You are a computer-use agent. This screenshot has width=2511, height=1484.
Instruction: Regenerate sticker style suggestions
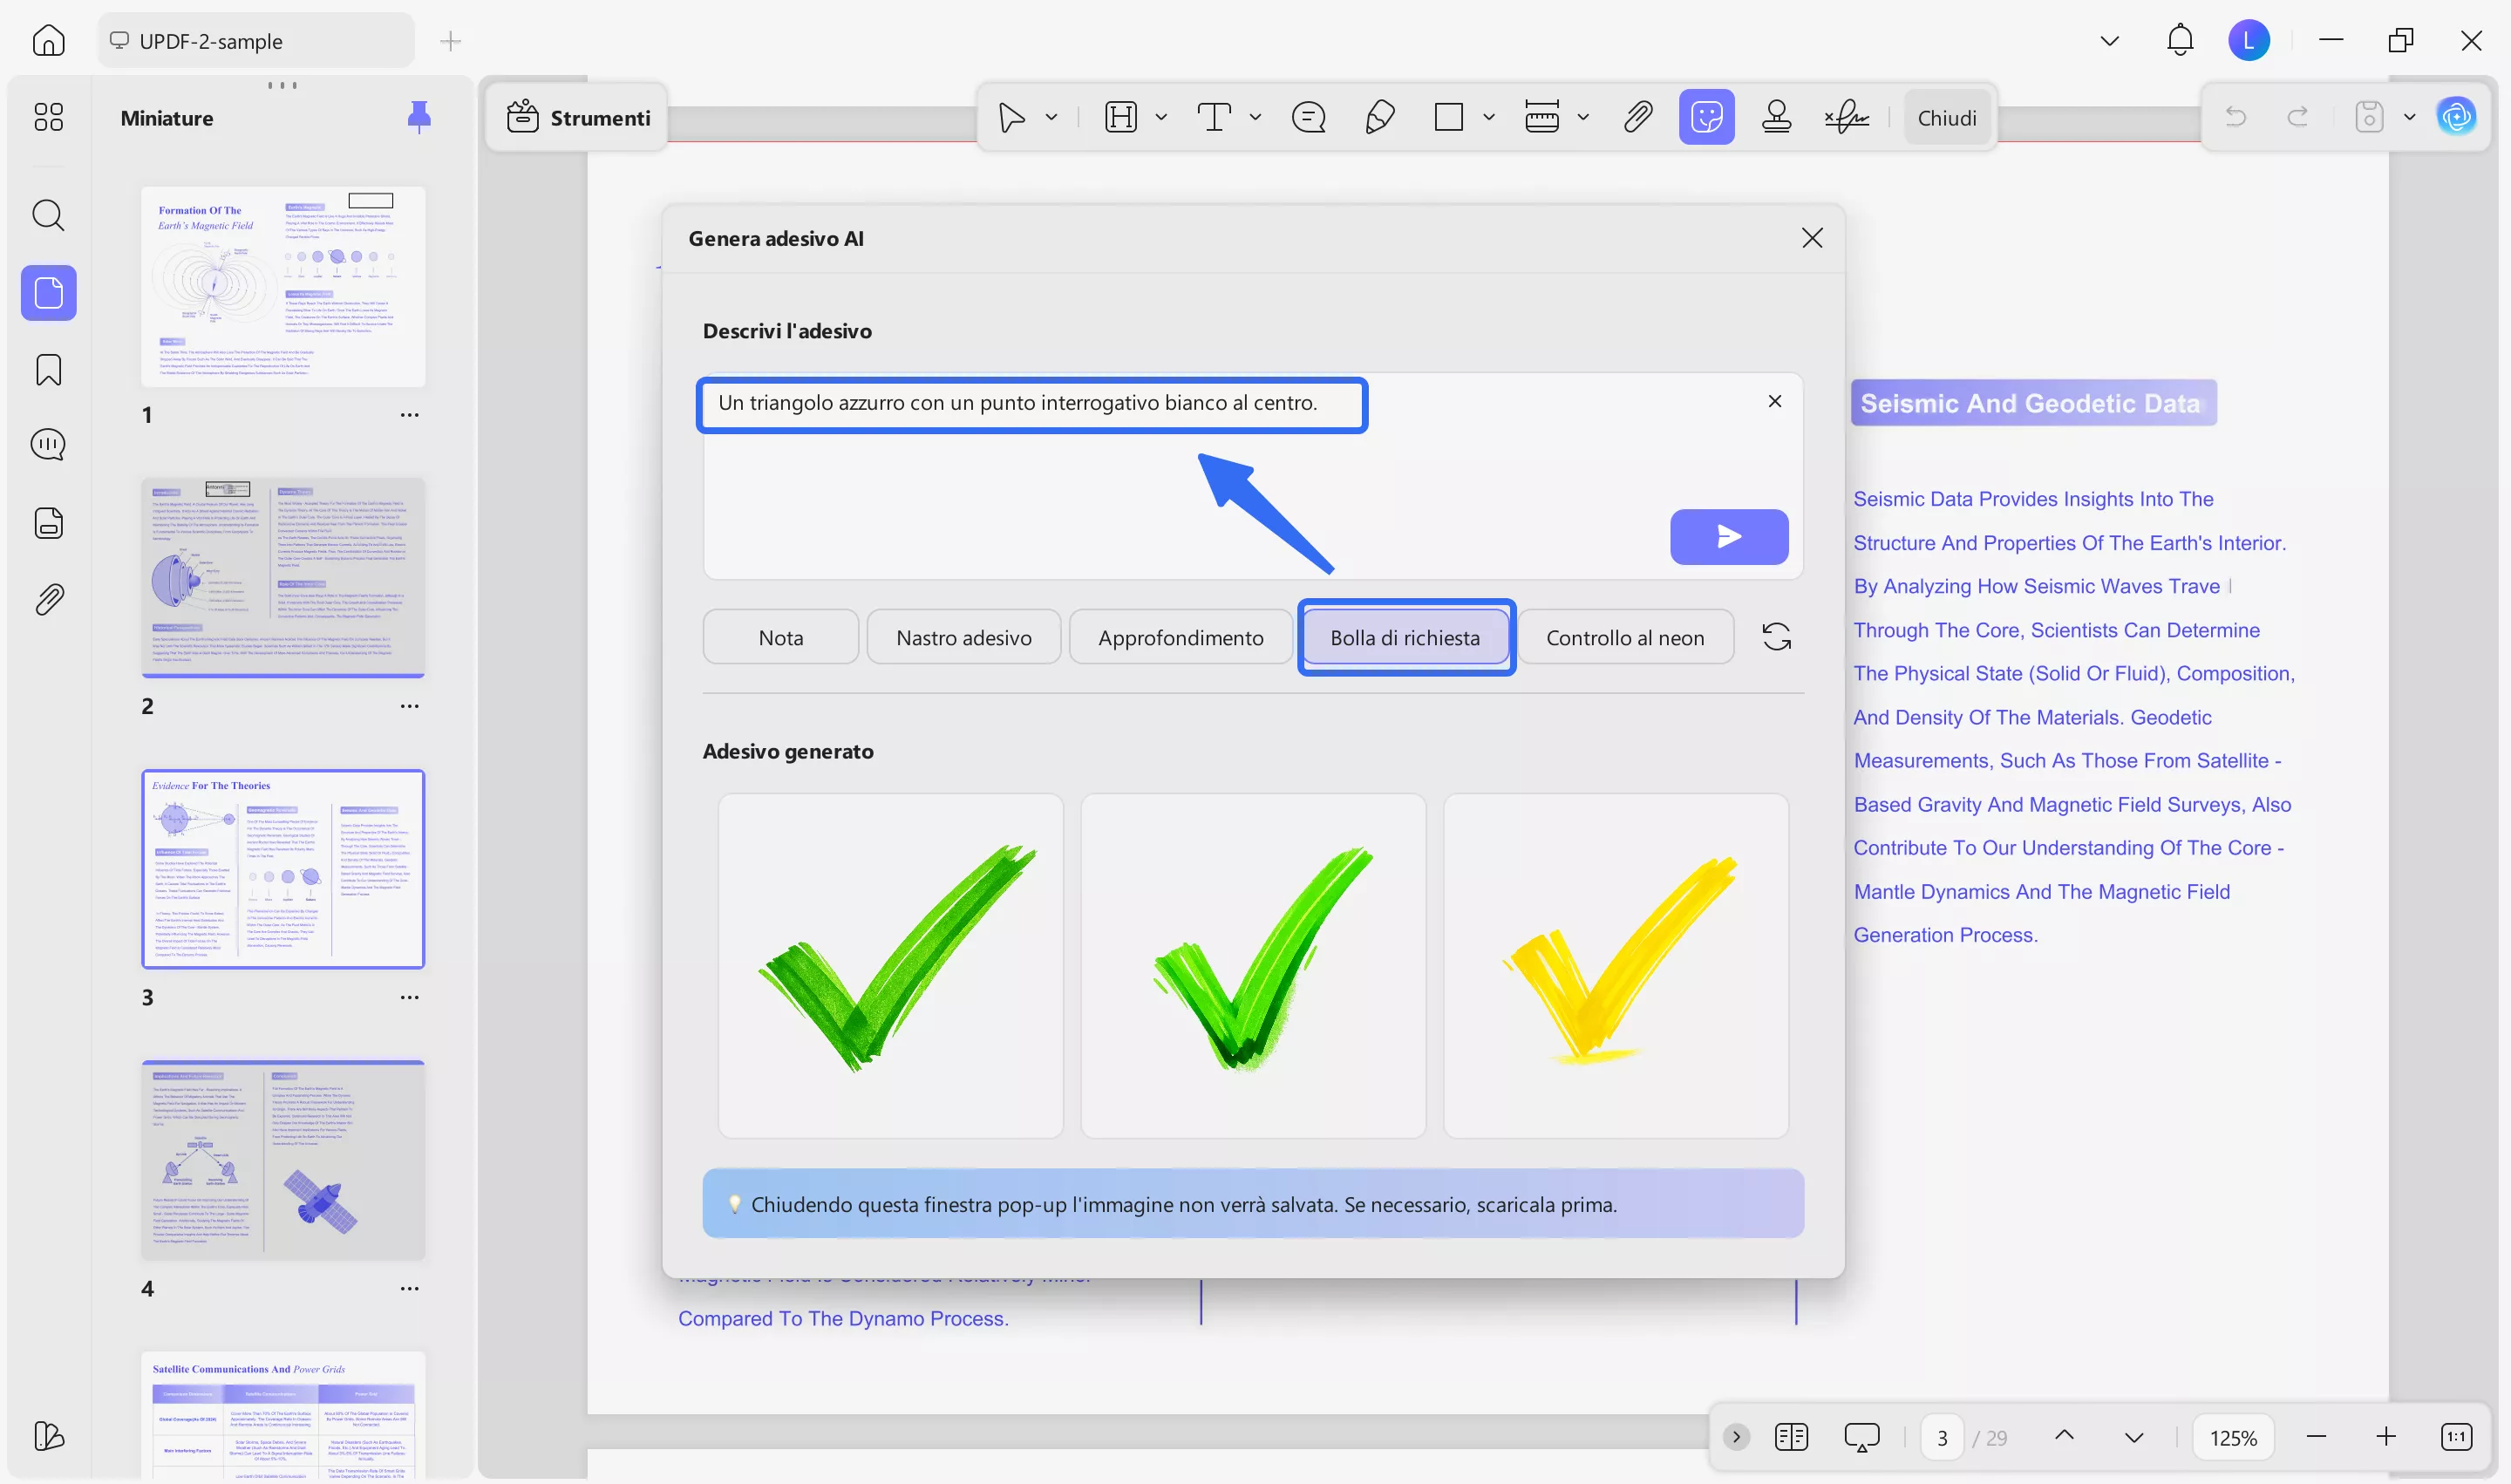click(1776, 637)
